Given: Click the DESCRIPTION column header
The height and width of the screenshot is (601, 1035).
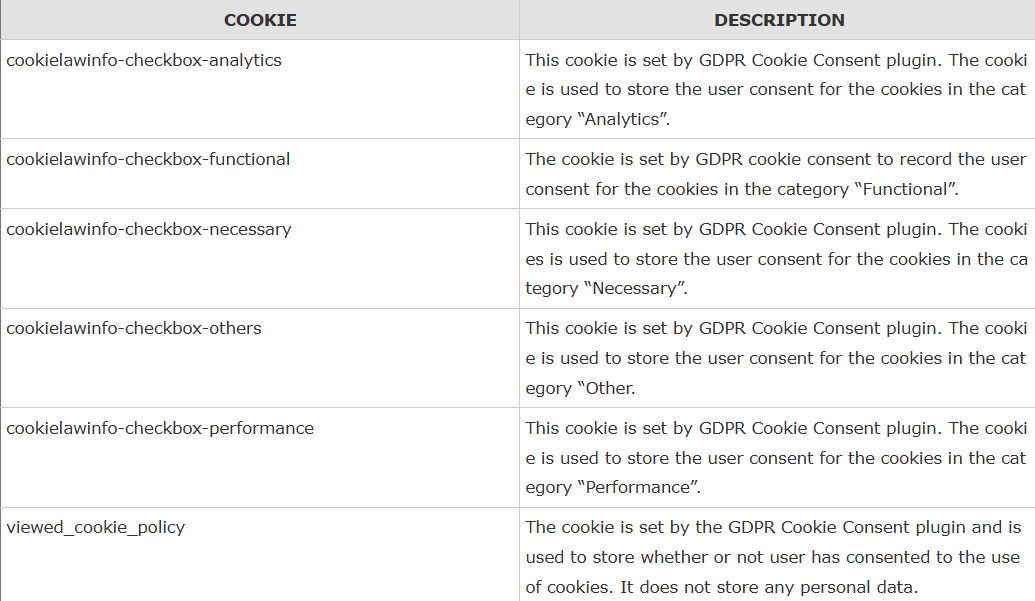Looking at the screenshot, I should pyautogui.click(x=779, y=20).
